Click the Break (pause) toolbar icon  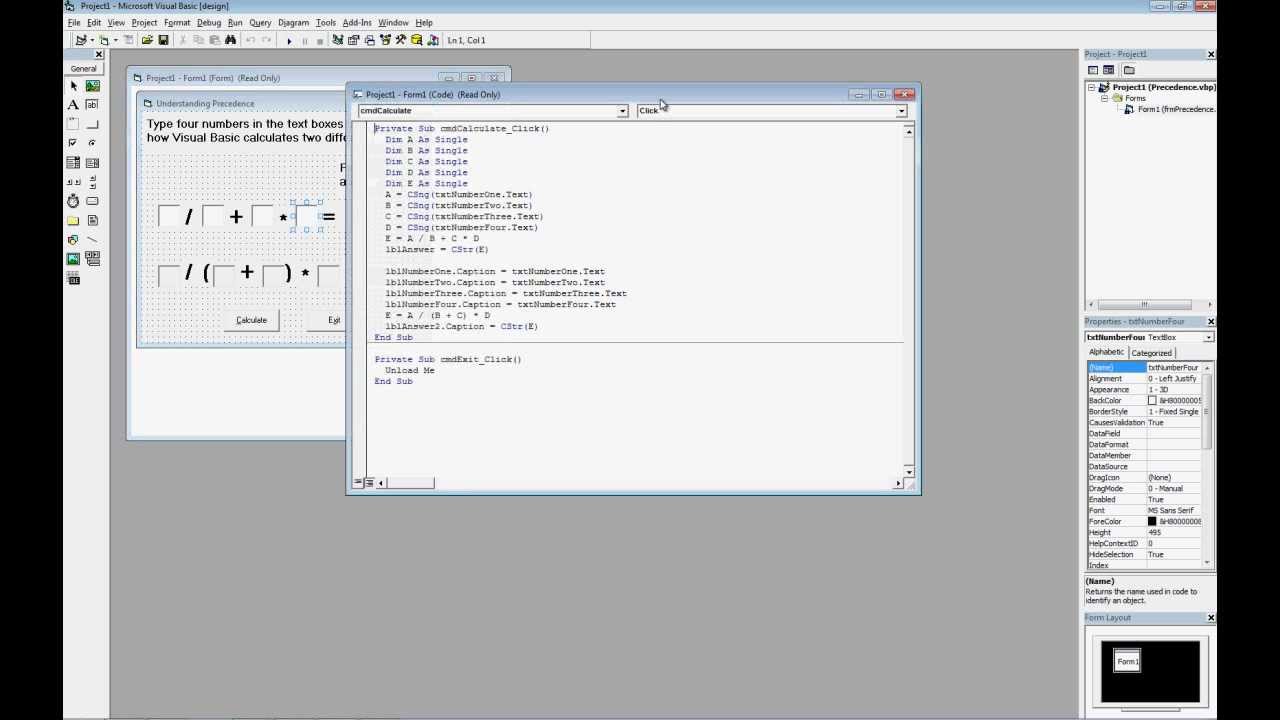[305, 41]
